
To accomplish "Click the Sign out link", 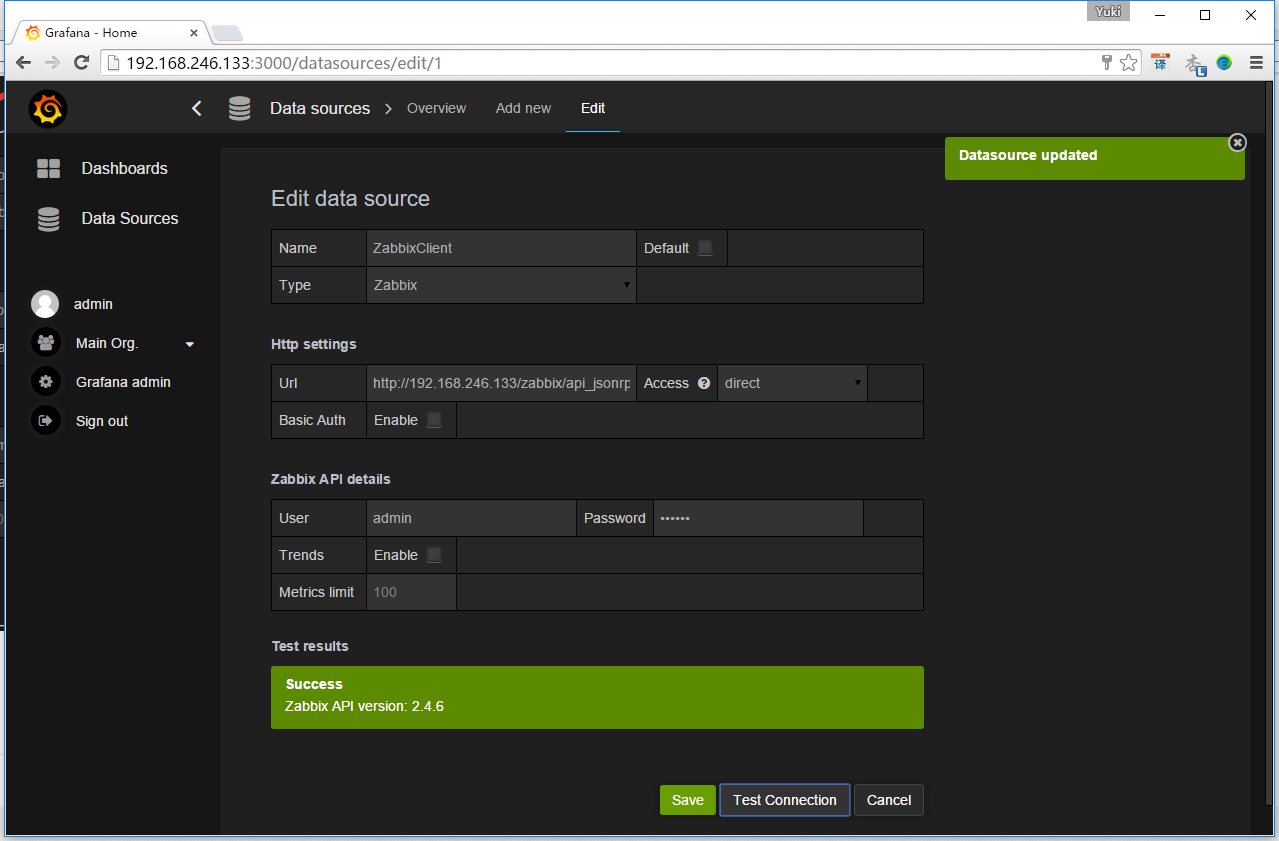I will [x=102, y=421].
